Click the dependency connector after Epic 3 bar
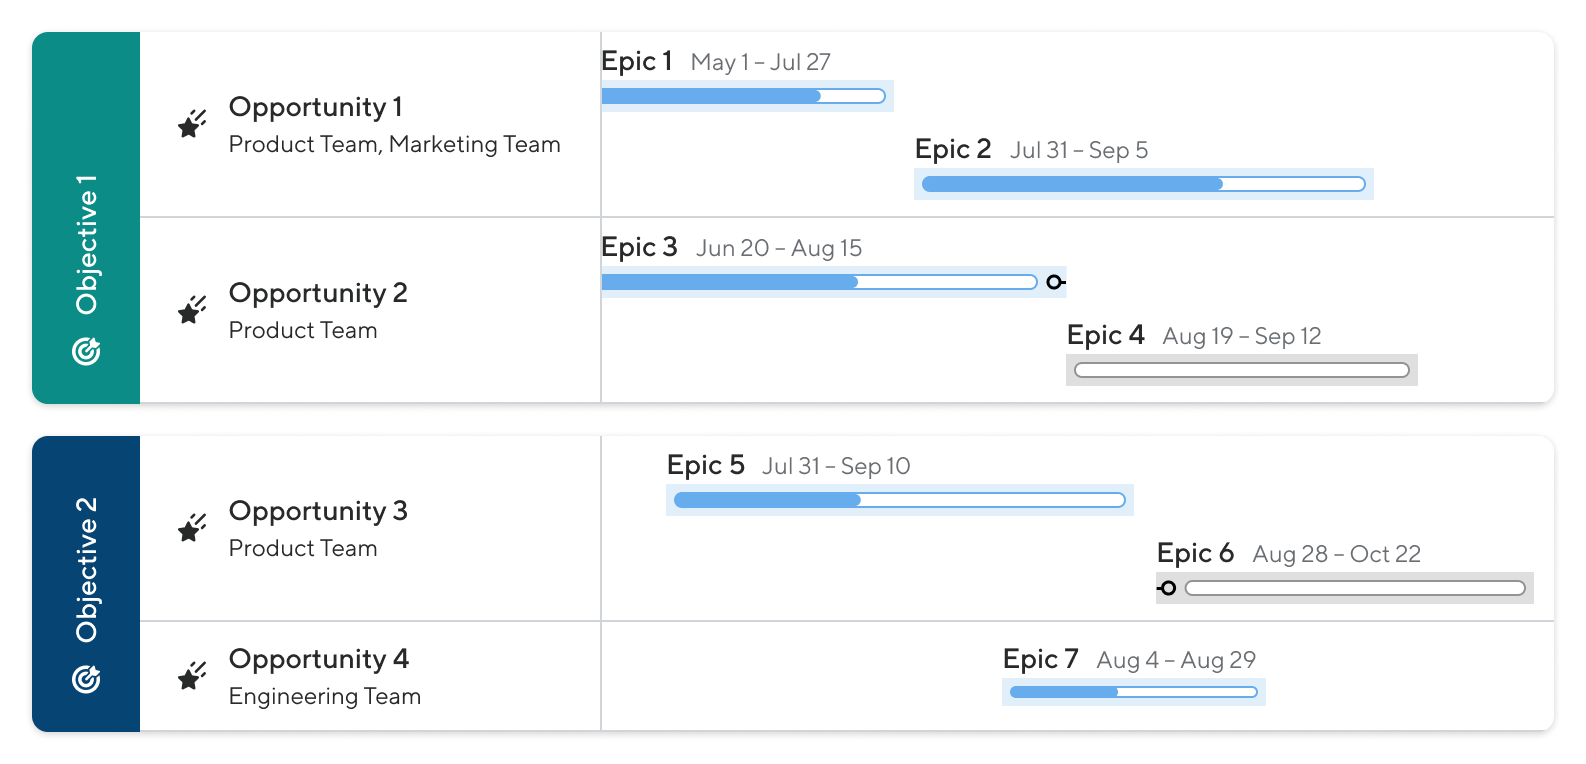This screenshot has height=764, width=1586. coord(1055,282)
